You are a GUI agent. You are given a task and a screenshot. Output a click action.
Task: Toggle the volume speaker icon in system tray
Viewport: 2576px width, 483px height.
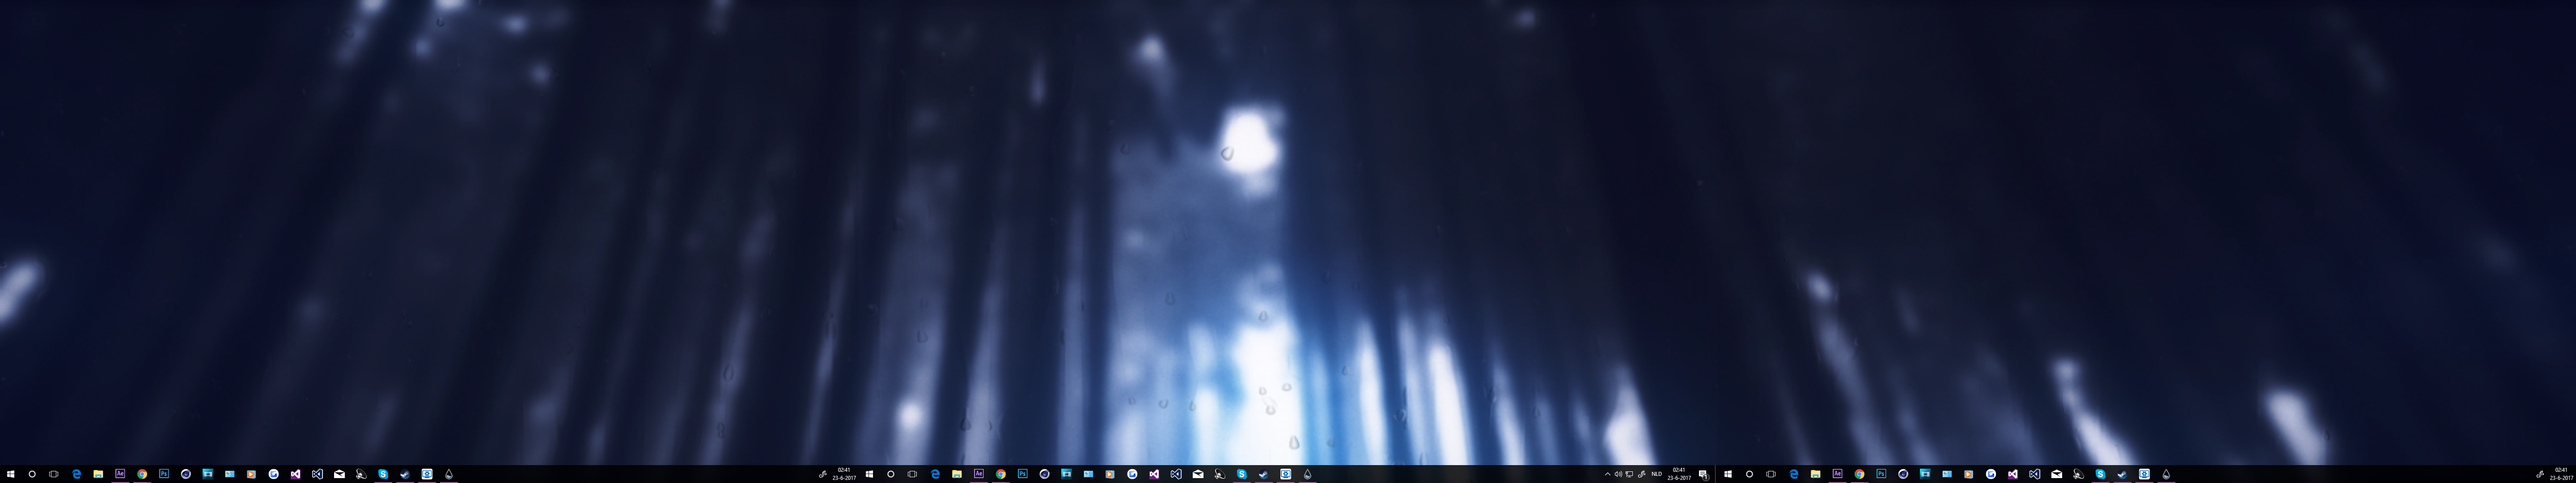[1618, 474]
